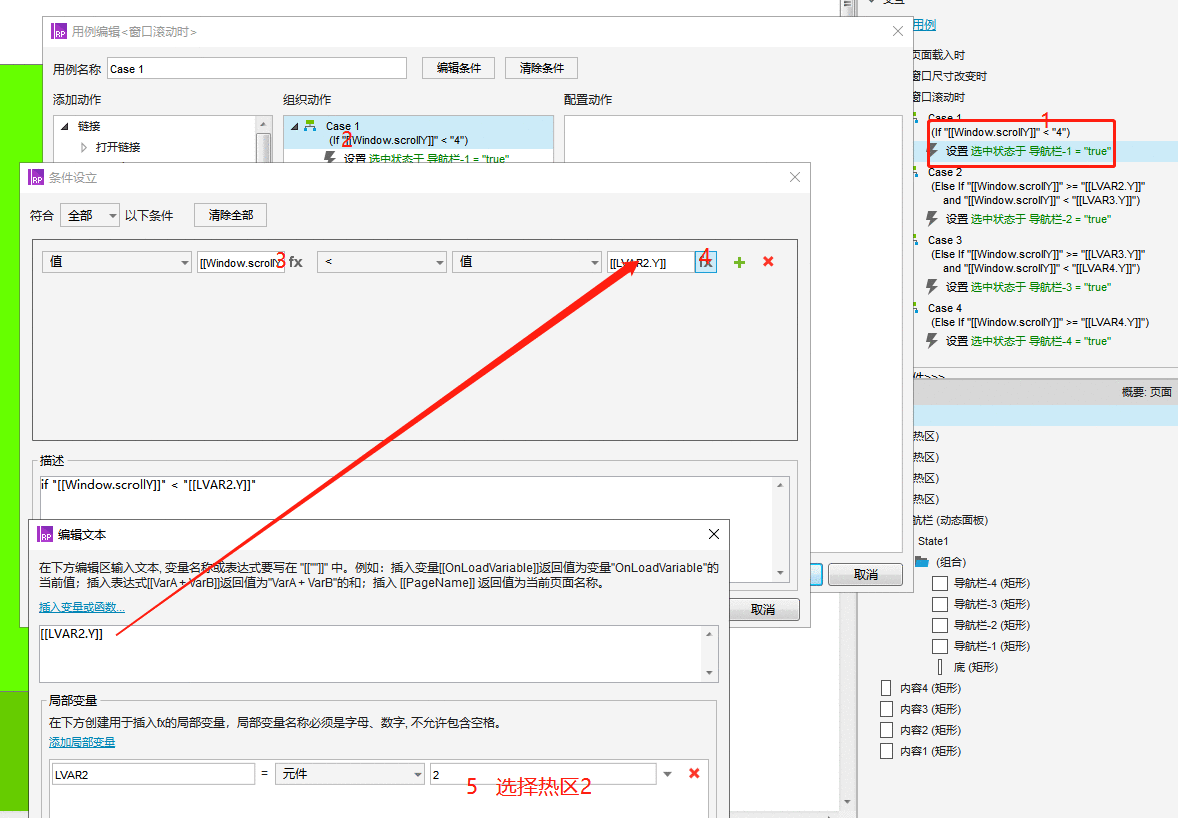Click fx button beside LVAR2.Y field

pyautogui.click(x=705, y=261)
